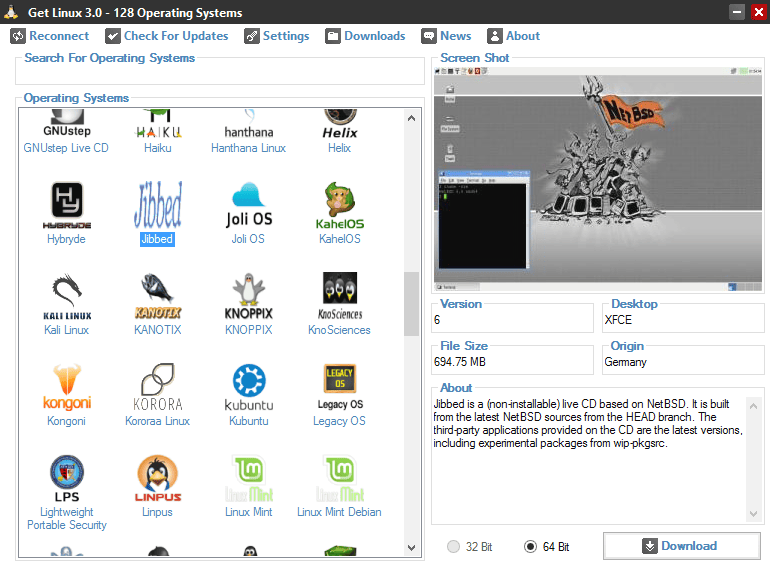Click the Jibbed logo

[x=158, y=205]
